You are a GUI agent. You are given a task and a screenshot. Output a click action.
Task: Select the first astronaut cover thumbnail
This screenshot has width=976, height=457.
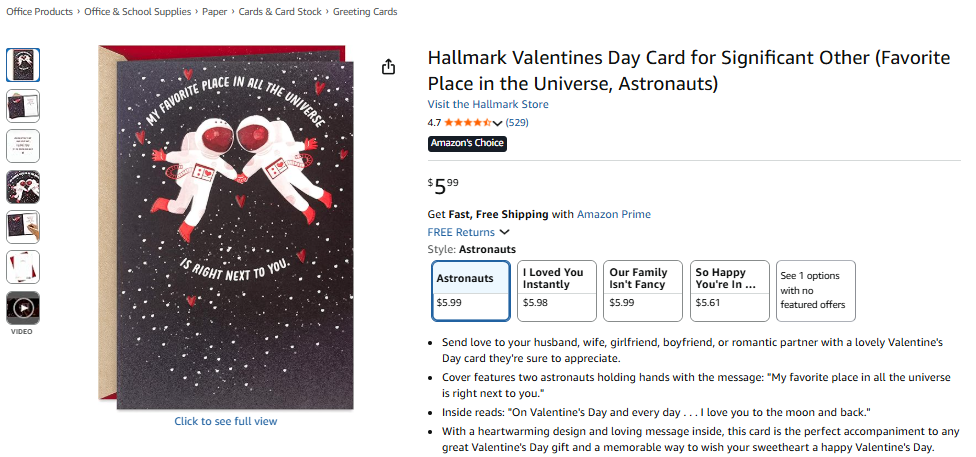click(x=23, y=65)
